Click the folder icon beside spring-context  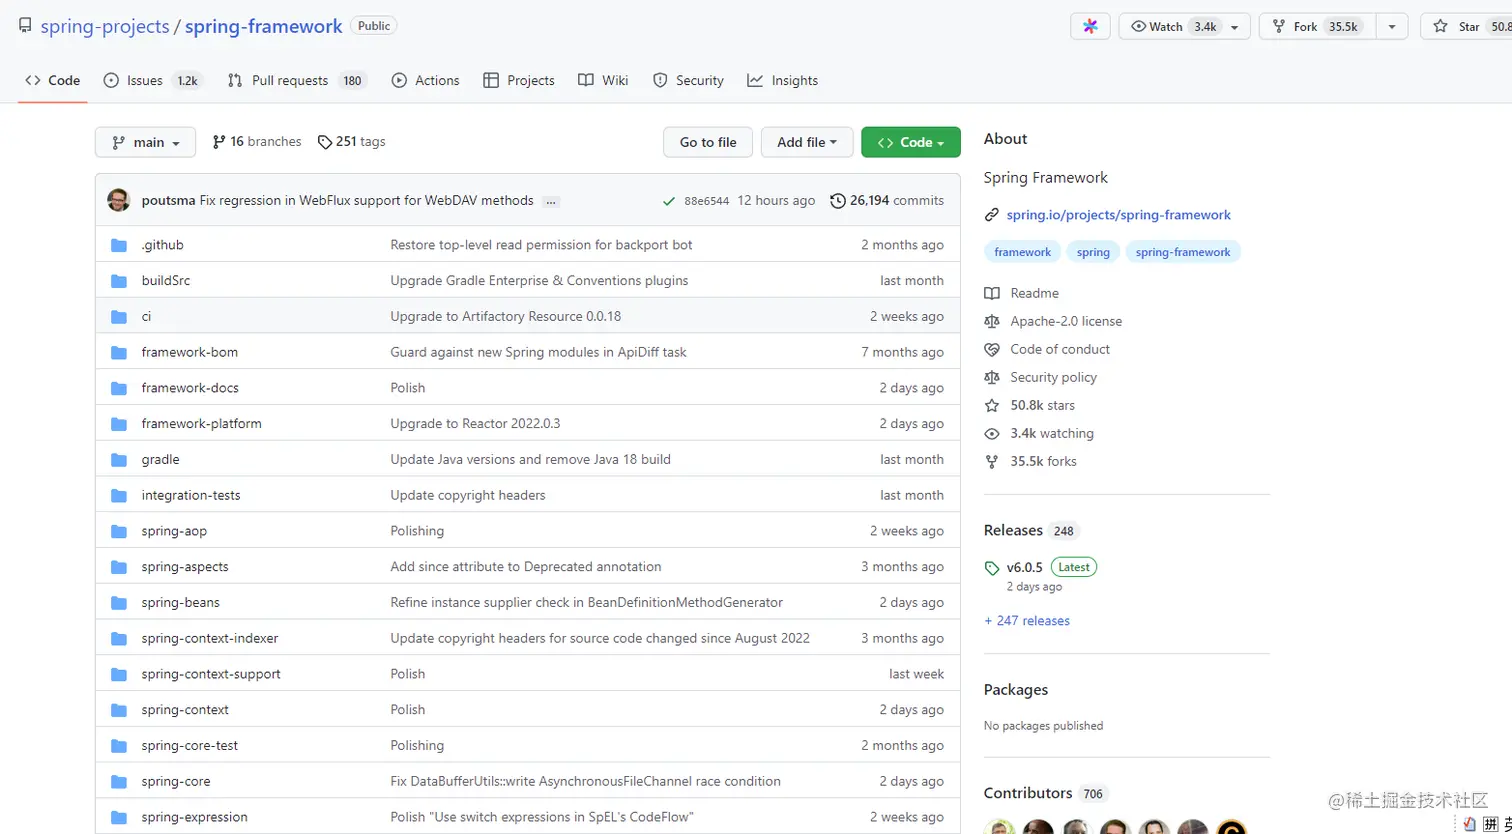point(119,710)
